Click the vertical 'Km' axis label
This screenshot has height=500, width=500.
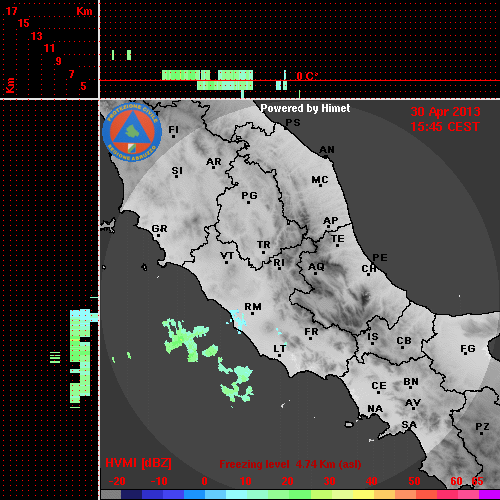10,86
